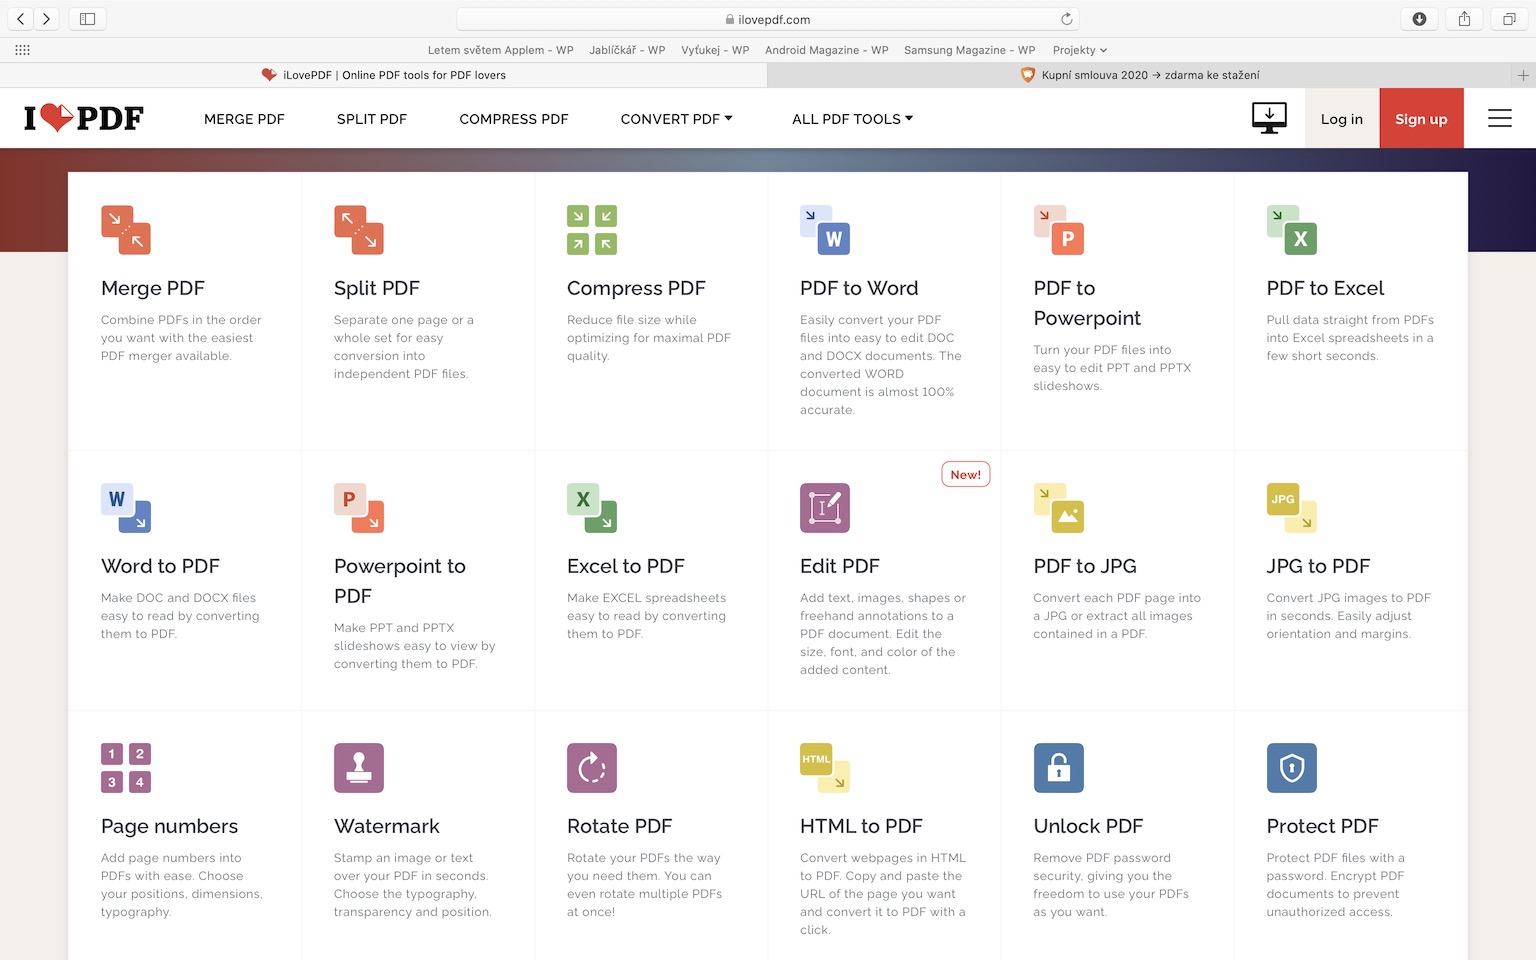
Task: Click the Rotate PDF icon
Action: point(592,768)
